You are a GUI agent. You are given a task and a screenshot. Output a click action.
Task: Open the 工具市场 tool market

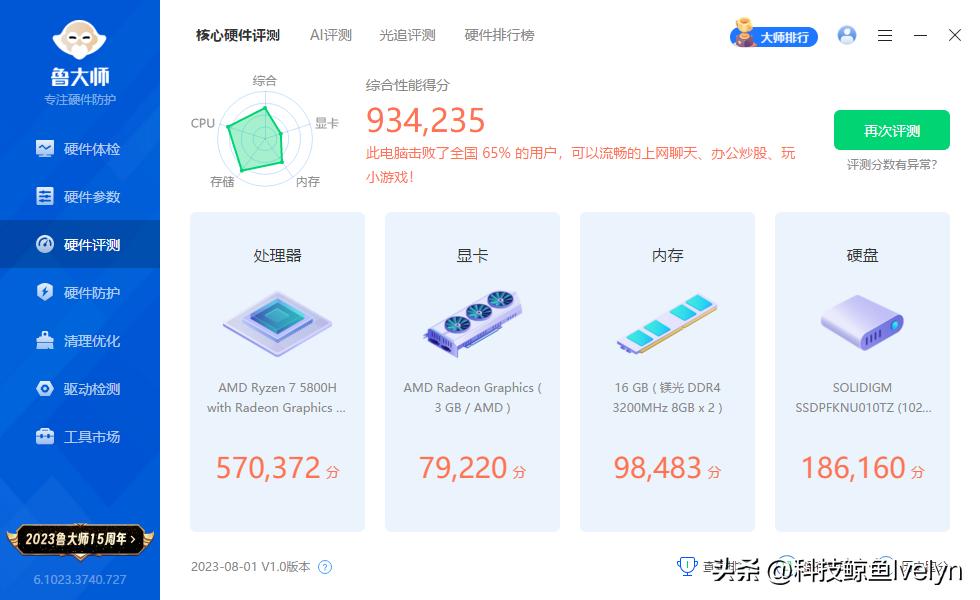click(80, 436)
